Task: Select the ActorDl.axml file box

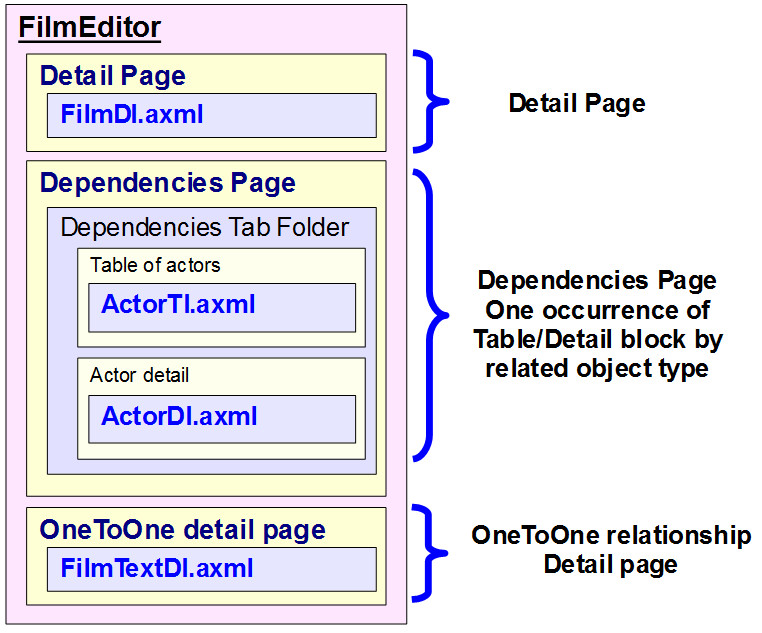Action: tap(222, 418)
